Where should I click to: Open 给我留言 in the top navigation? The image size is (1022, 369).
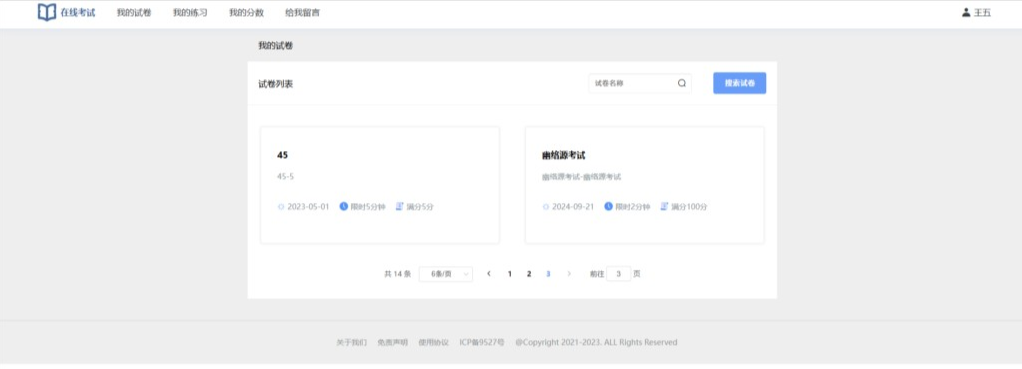point(302,12)
